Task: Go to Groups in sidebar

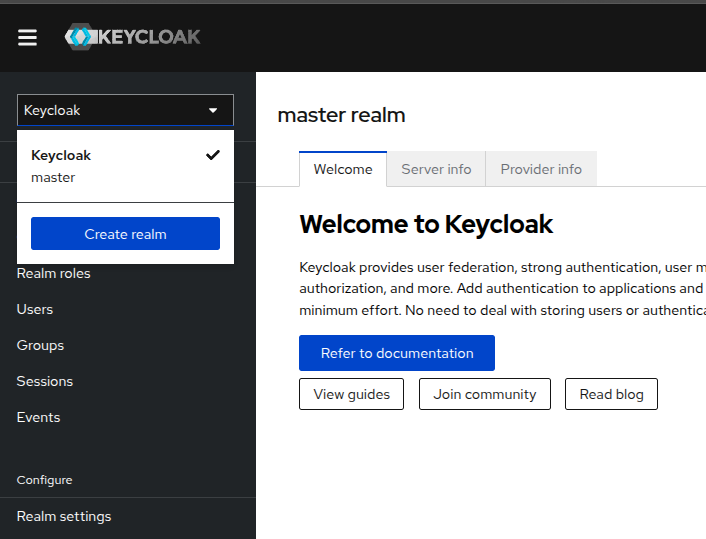Action: (40, 345)
